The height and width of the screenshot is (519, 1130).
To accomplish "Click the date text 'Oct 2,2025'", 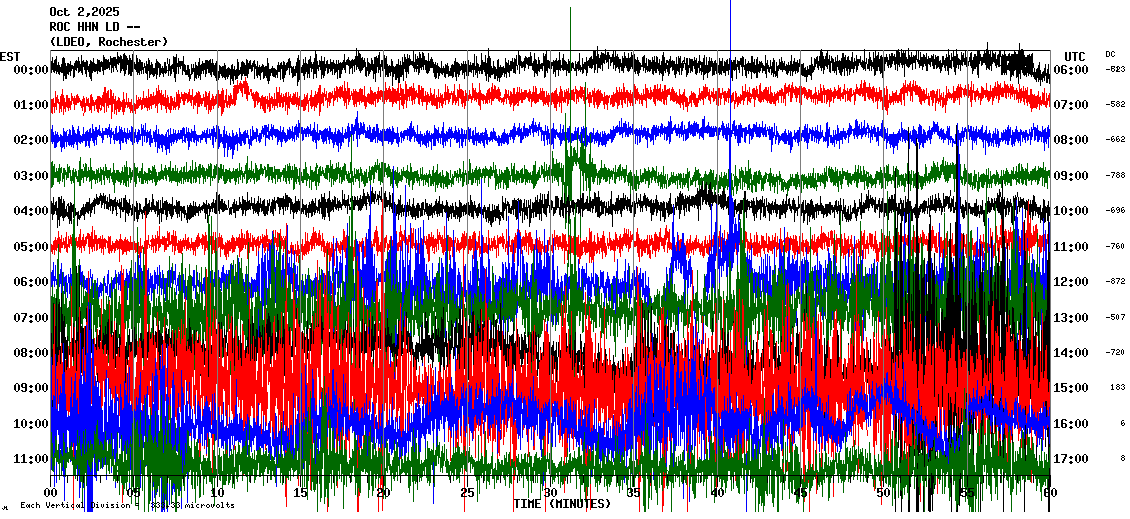I will pyautogui.click(x=84, y=12).
